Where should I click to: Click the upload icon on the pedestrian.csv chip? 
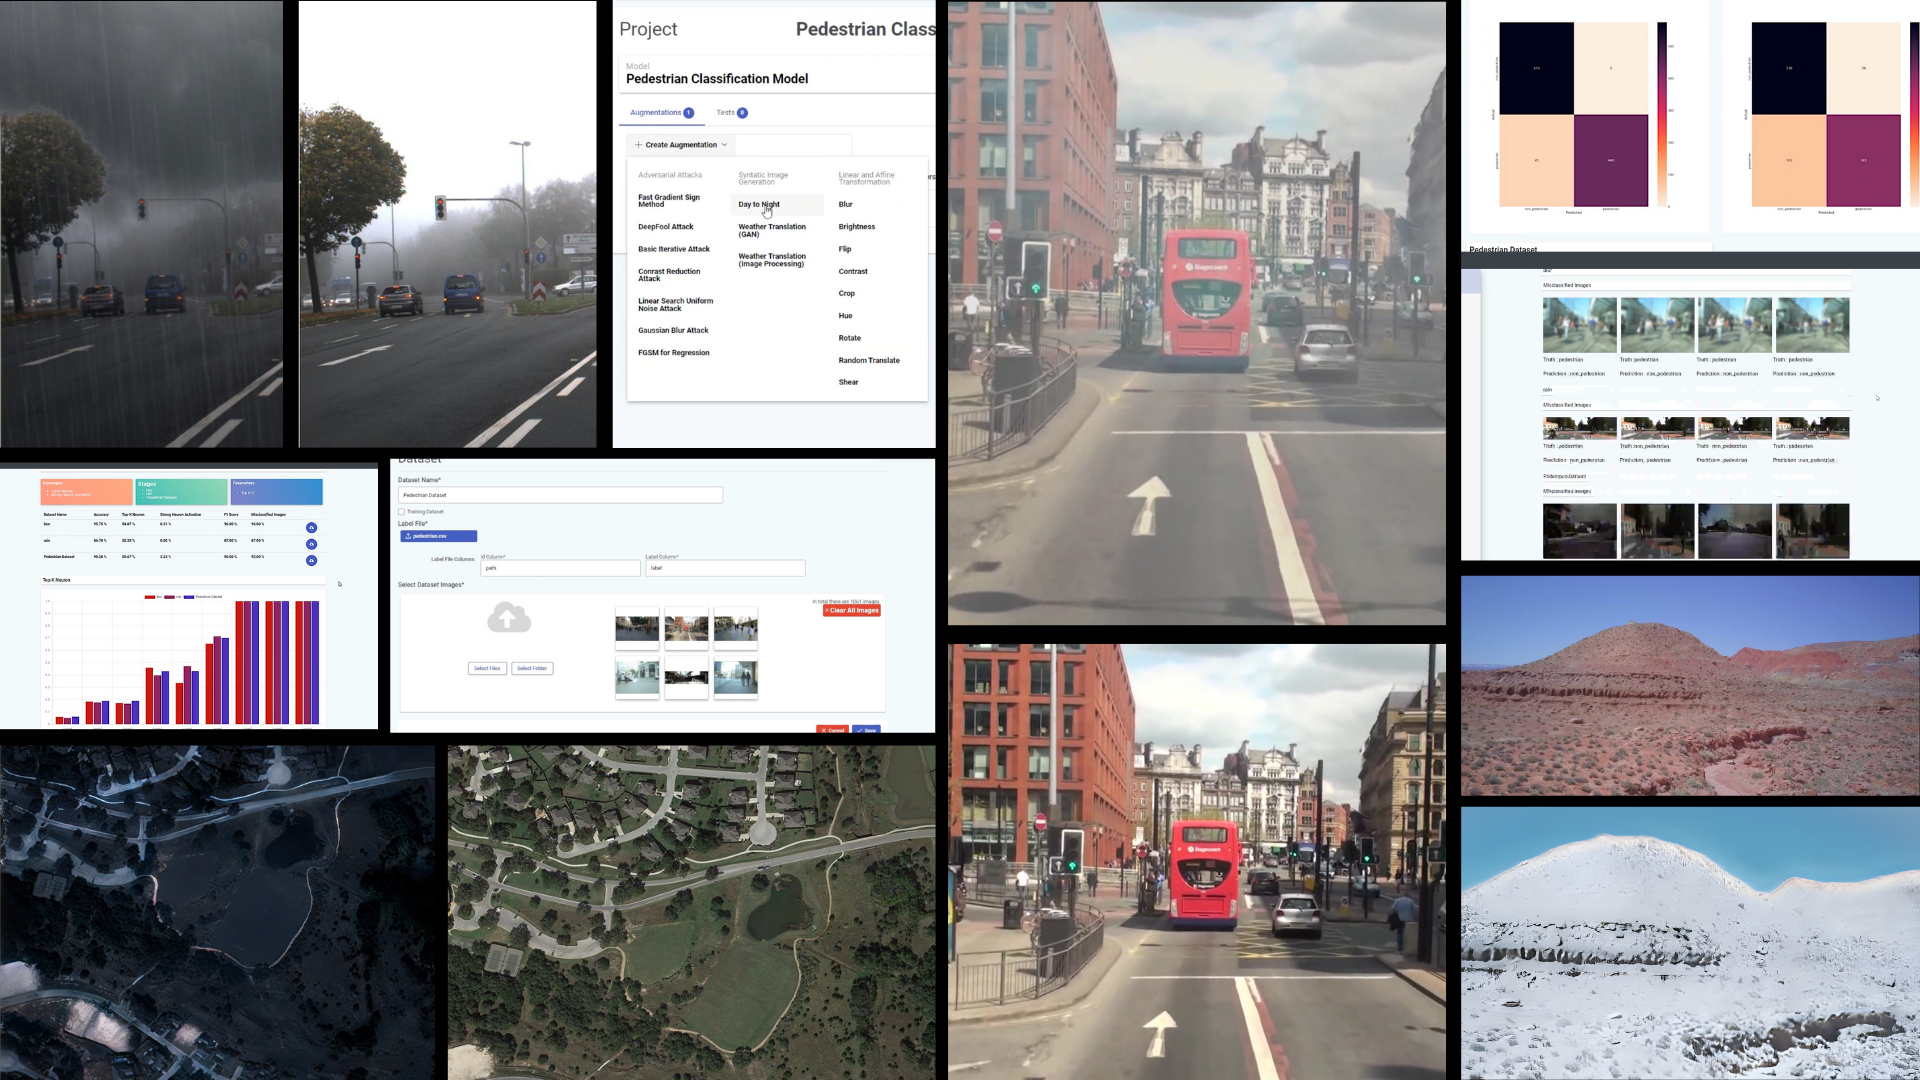pos(408,536)
